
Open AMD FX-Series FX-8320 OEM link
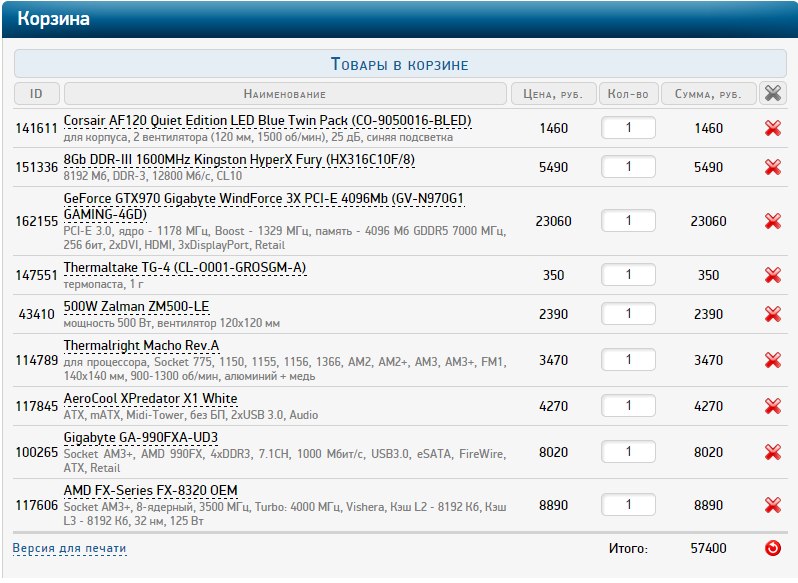[150, 490]
